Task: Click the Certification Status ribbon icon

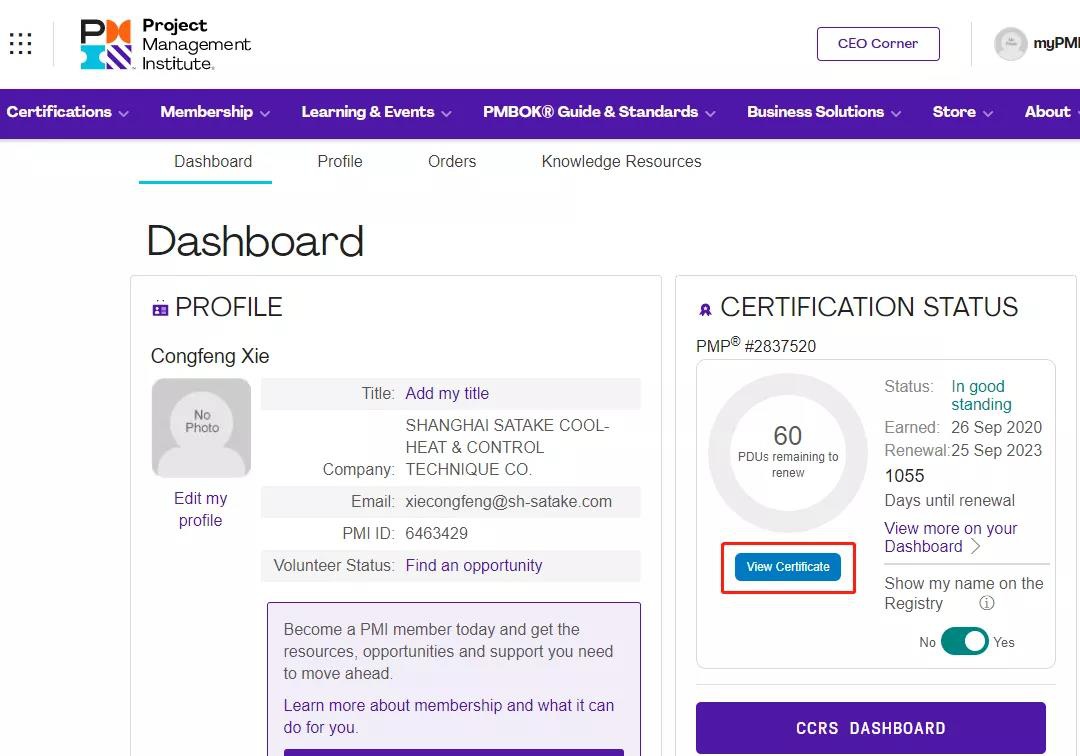Action: (x=705, y=309)
